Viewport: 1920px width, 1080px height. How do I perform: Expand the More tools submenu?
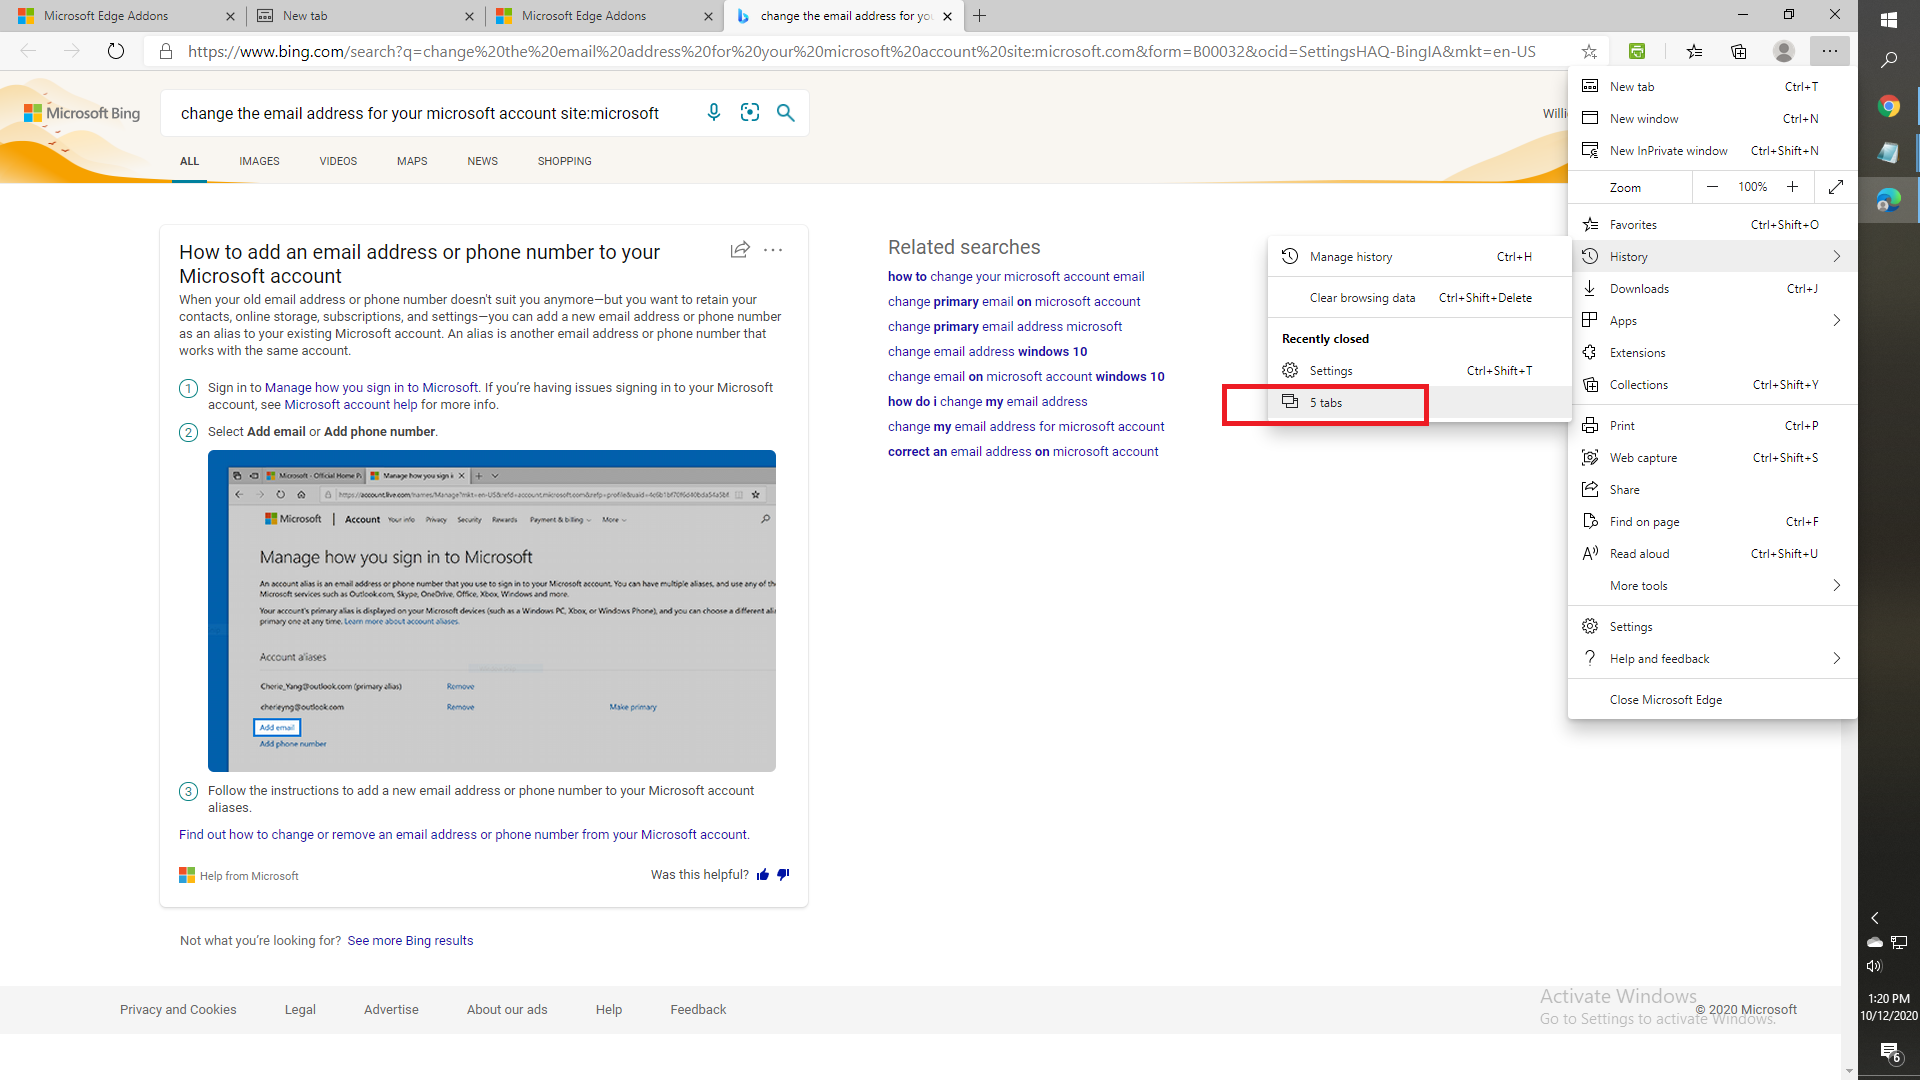[1837, 585]
